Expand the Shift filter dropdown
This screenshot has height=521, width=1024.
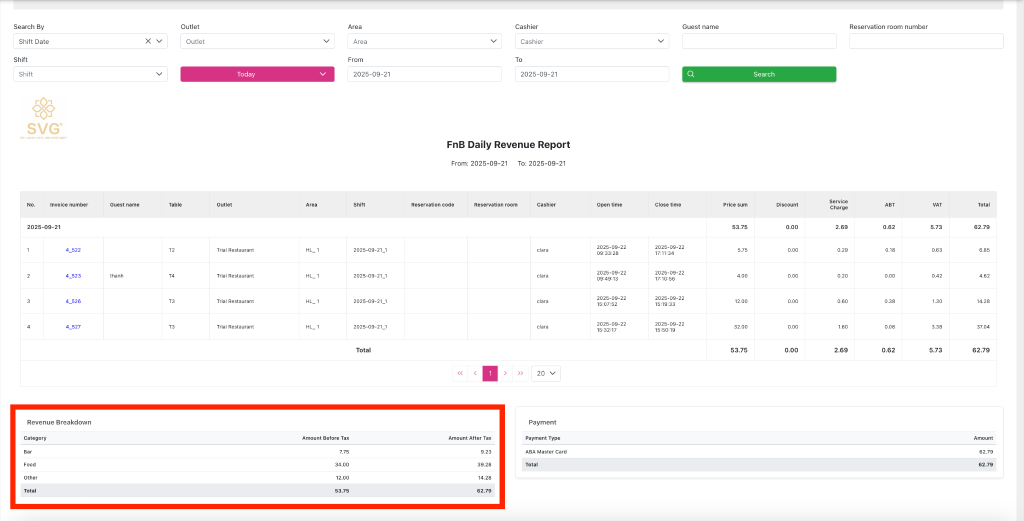[x=90, y=74]
